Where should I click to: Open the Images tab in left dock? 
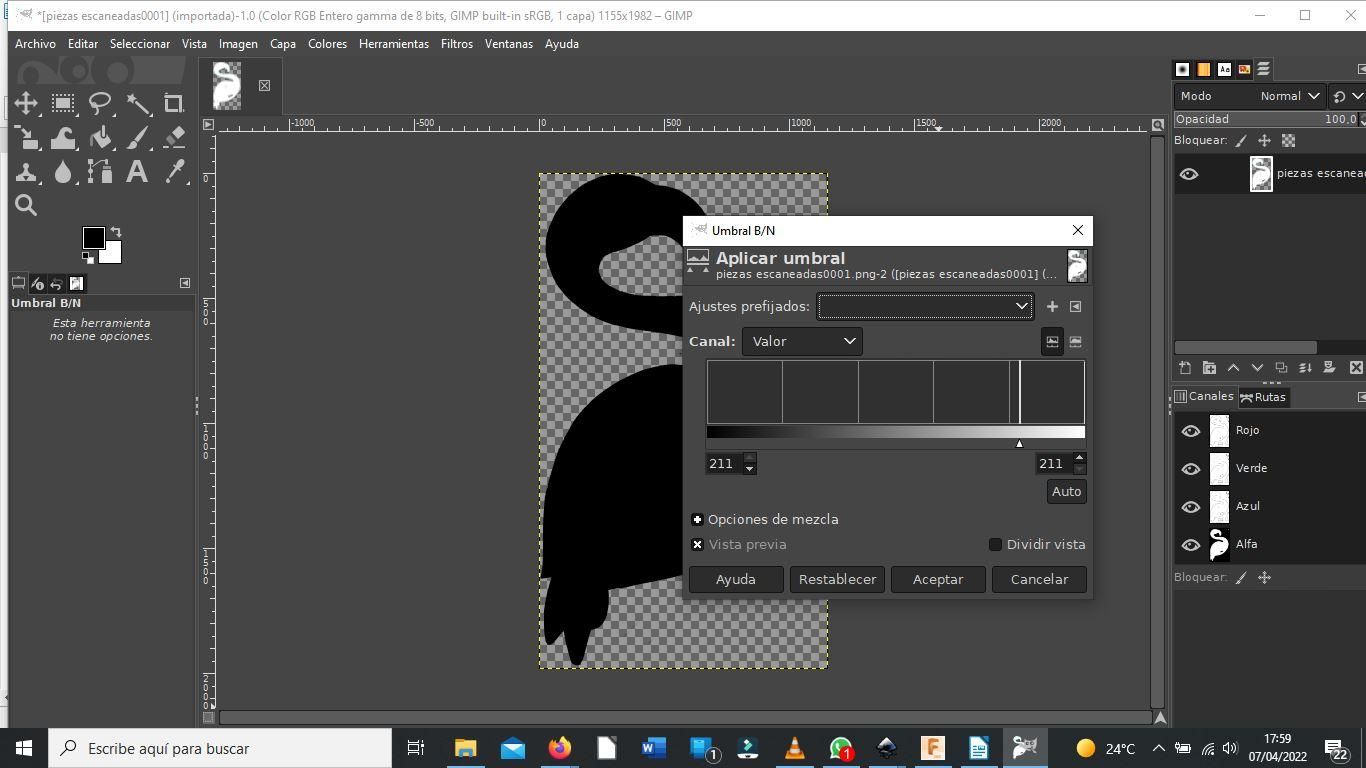click(x=76, y=283)
